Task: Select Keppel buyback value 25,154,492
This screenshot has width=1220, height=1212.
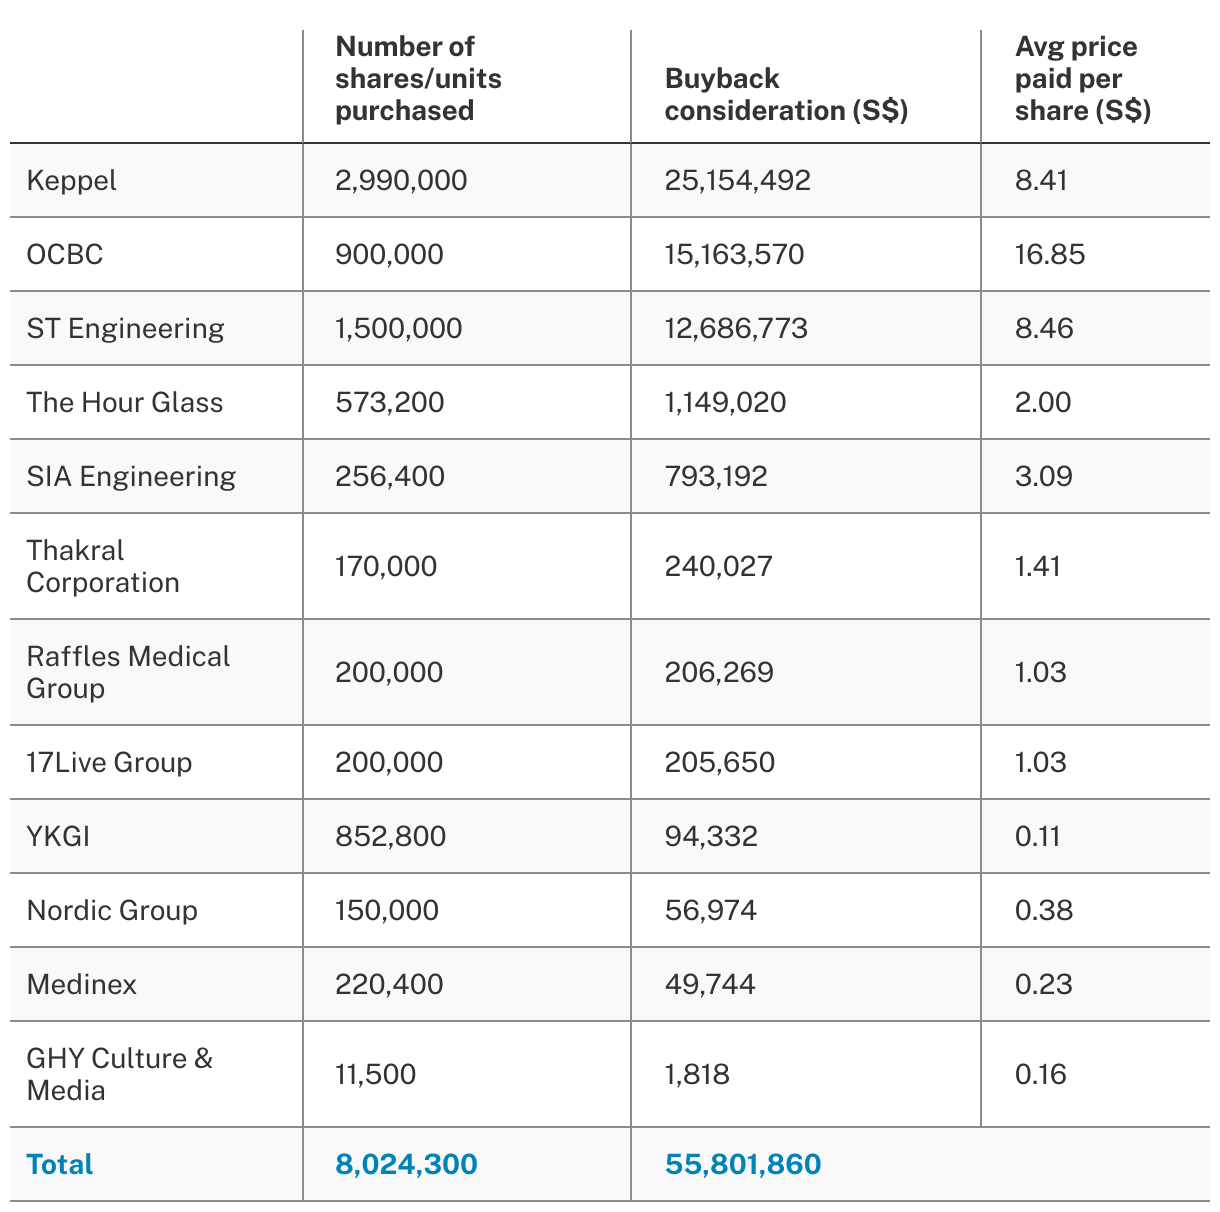Action: [x=738, y=181]
